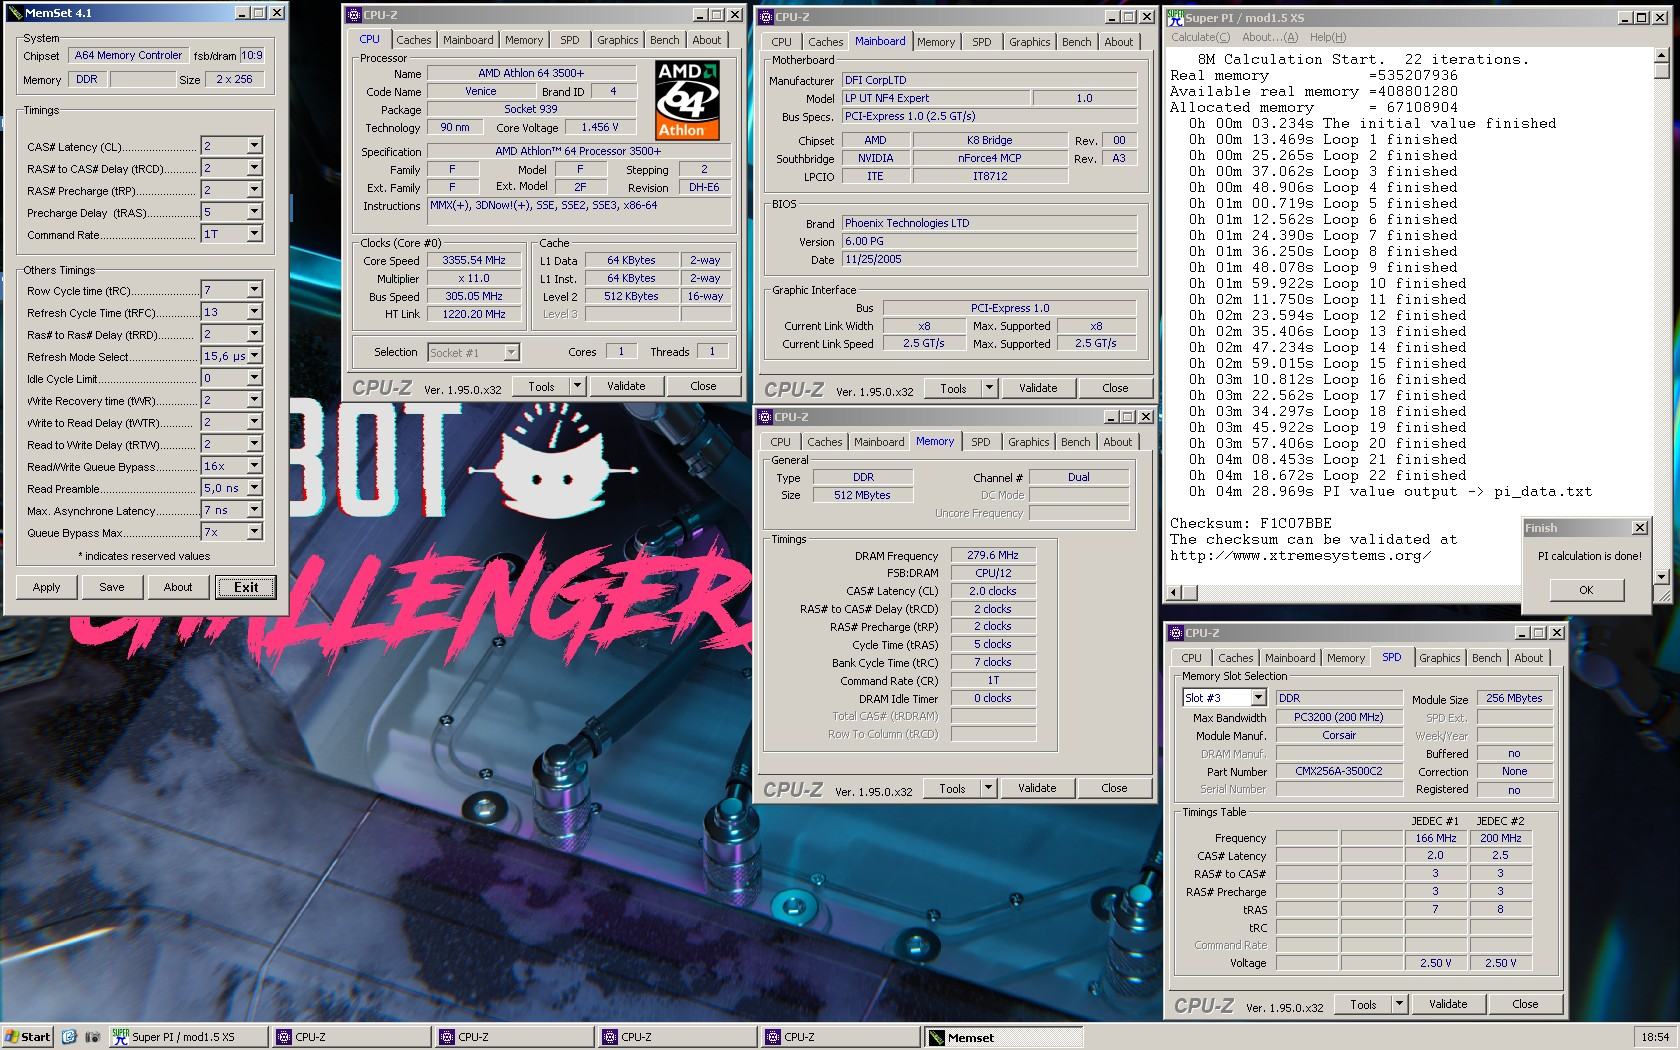Image resolution: width=1680 pixels, height=1050 pixels.
Task: Click the Part Number CMX256A-3500C2
Action: click(x=1339, y=771)
